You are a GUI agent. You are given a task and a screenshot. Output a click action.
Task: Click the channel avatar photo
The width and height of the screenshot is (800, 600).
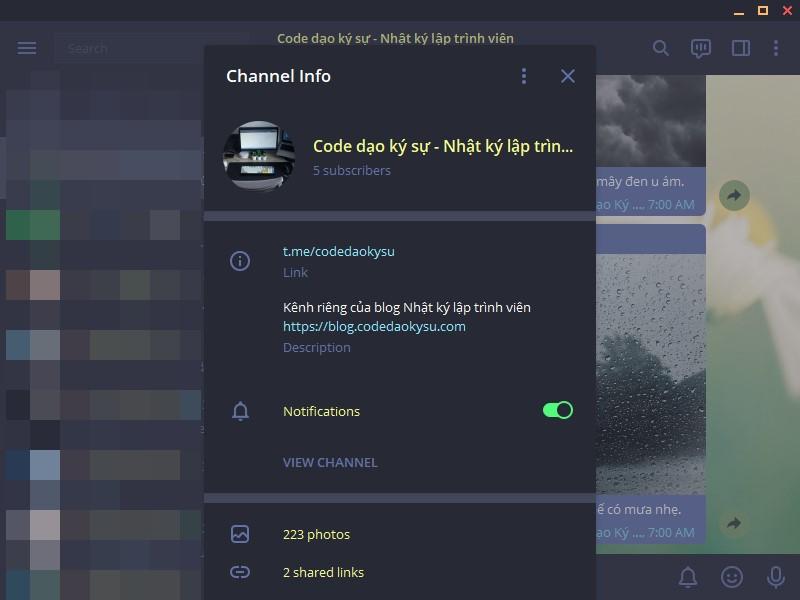point(259,156)
